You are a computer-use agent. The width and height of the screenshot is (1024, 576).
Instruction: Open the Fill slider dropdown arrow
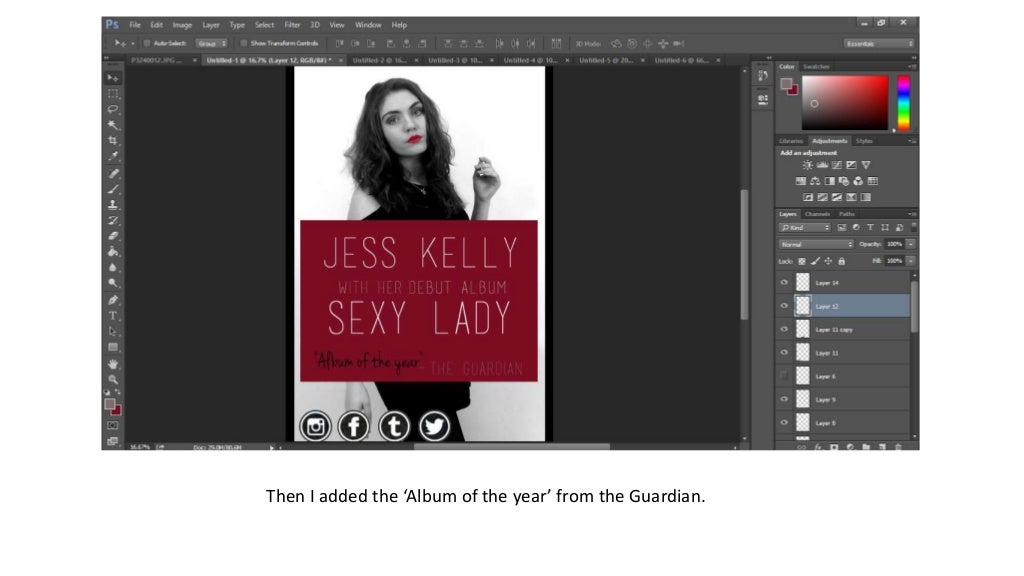click(x=910, y=261)
